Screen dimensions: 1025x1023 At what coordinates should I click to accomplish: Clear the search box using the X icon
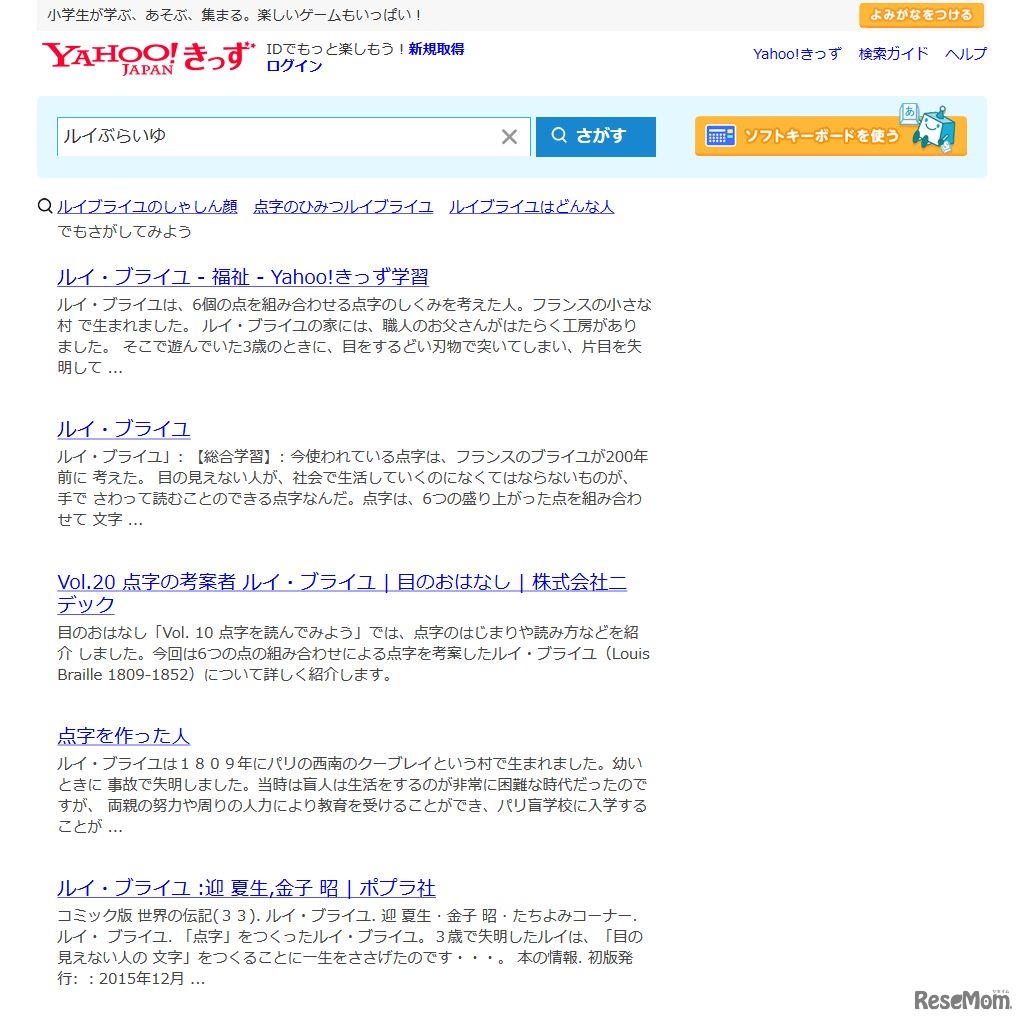pyautogui.click(x=510, y=137)
